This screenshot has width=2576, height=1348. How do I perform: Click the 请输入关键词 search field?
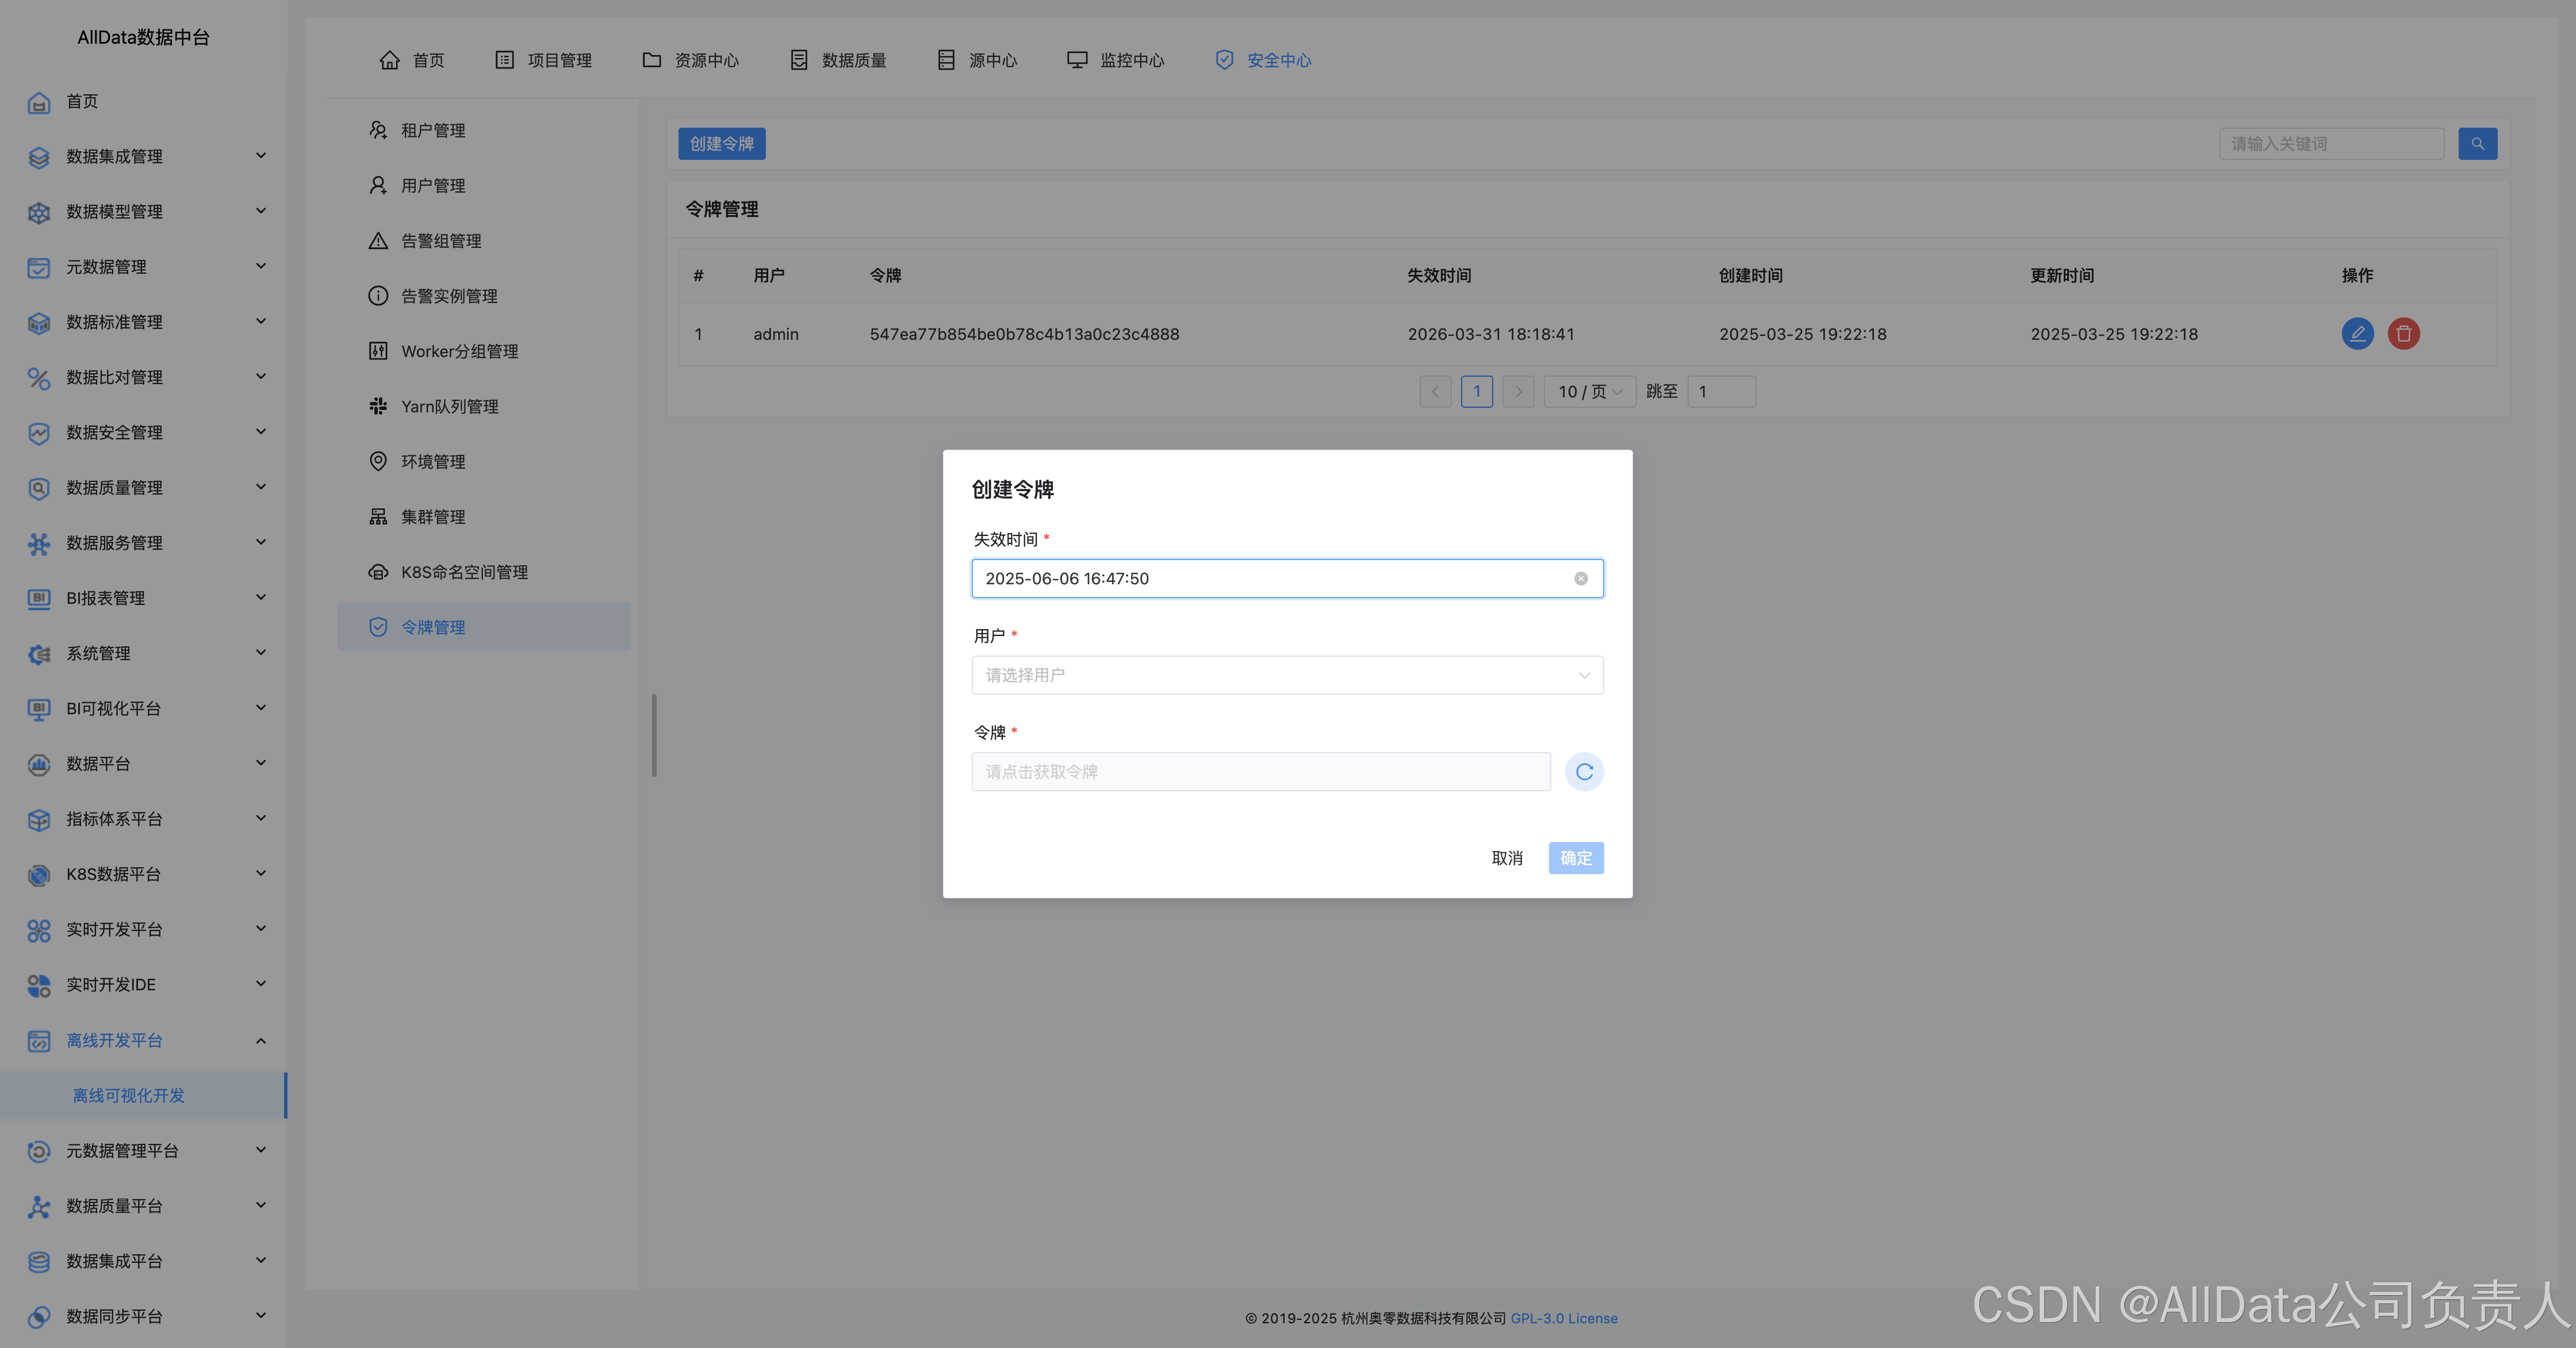[x=2331, y=144]
